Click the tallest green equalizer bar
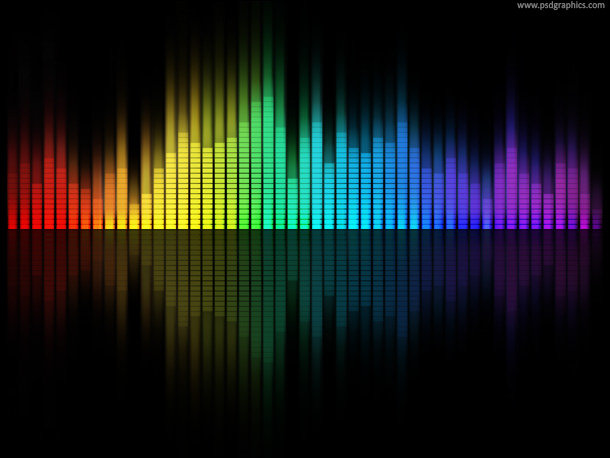Screen dimensions: 610x458 (268, 160)
